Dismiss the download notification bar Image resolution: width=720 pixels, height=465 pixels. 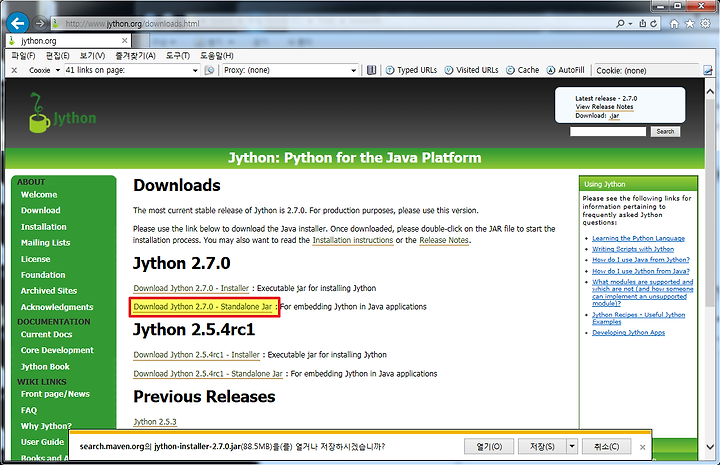[x=642, y=447]
